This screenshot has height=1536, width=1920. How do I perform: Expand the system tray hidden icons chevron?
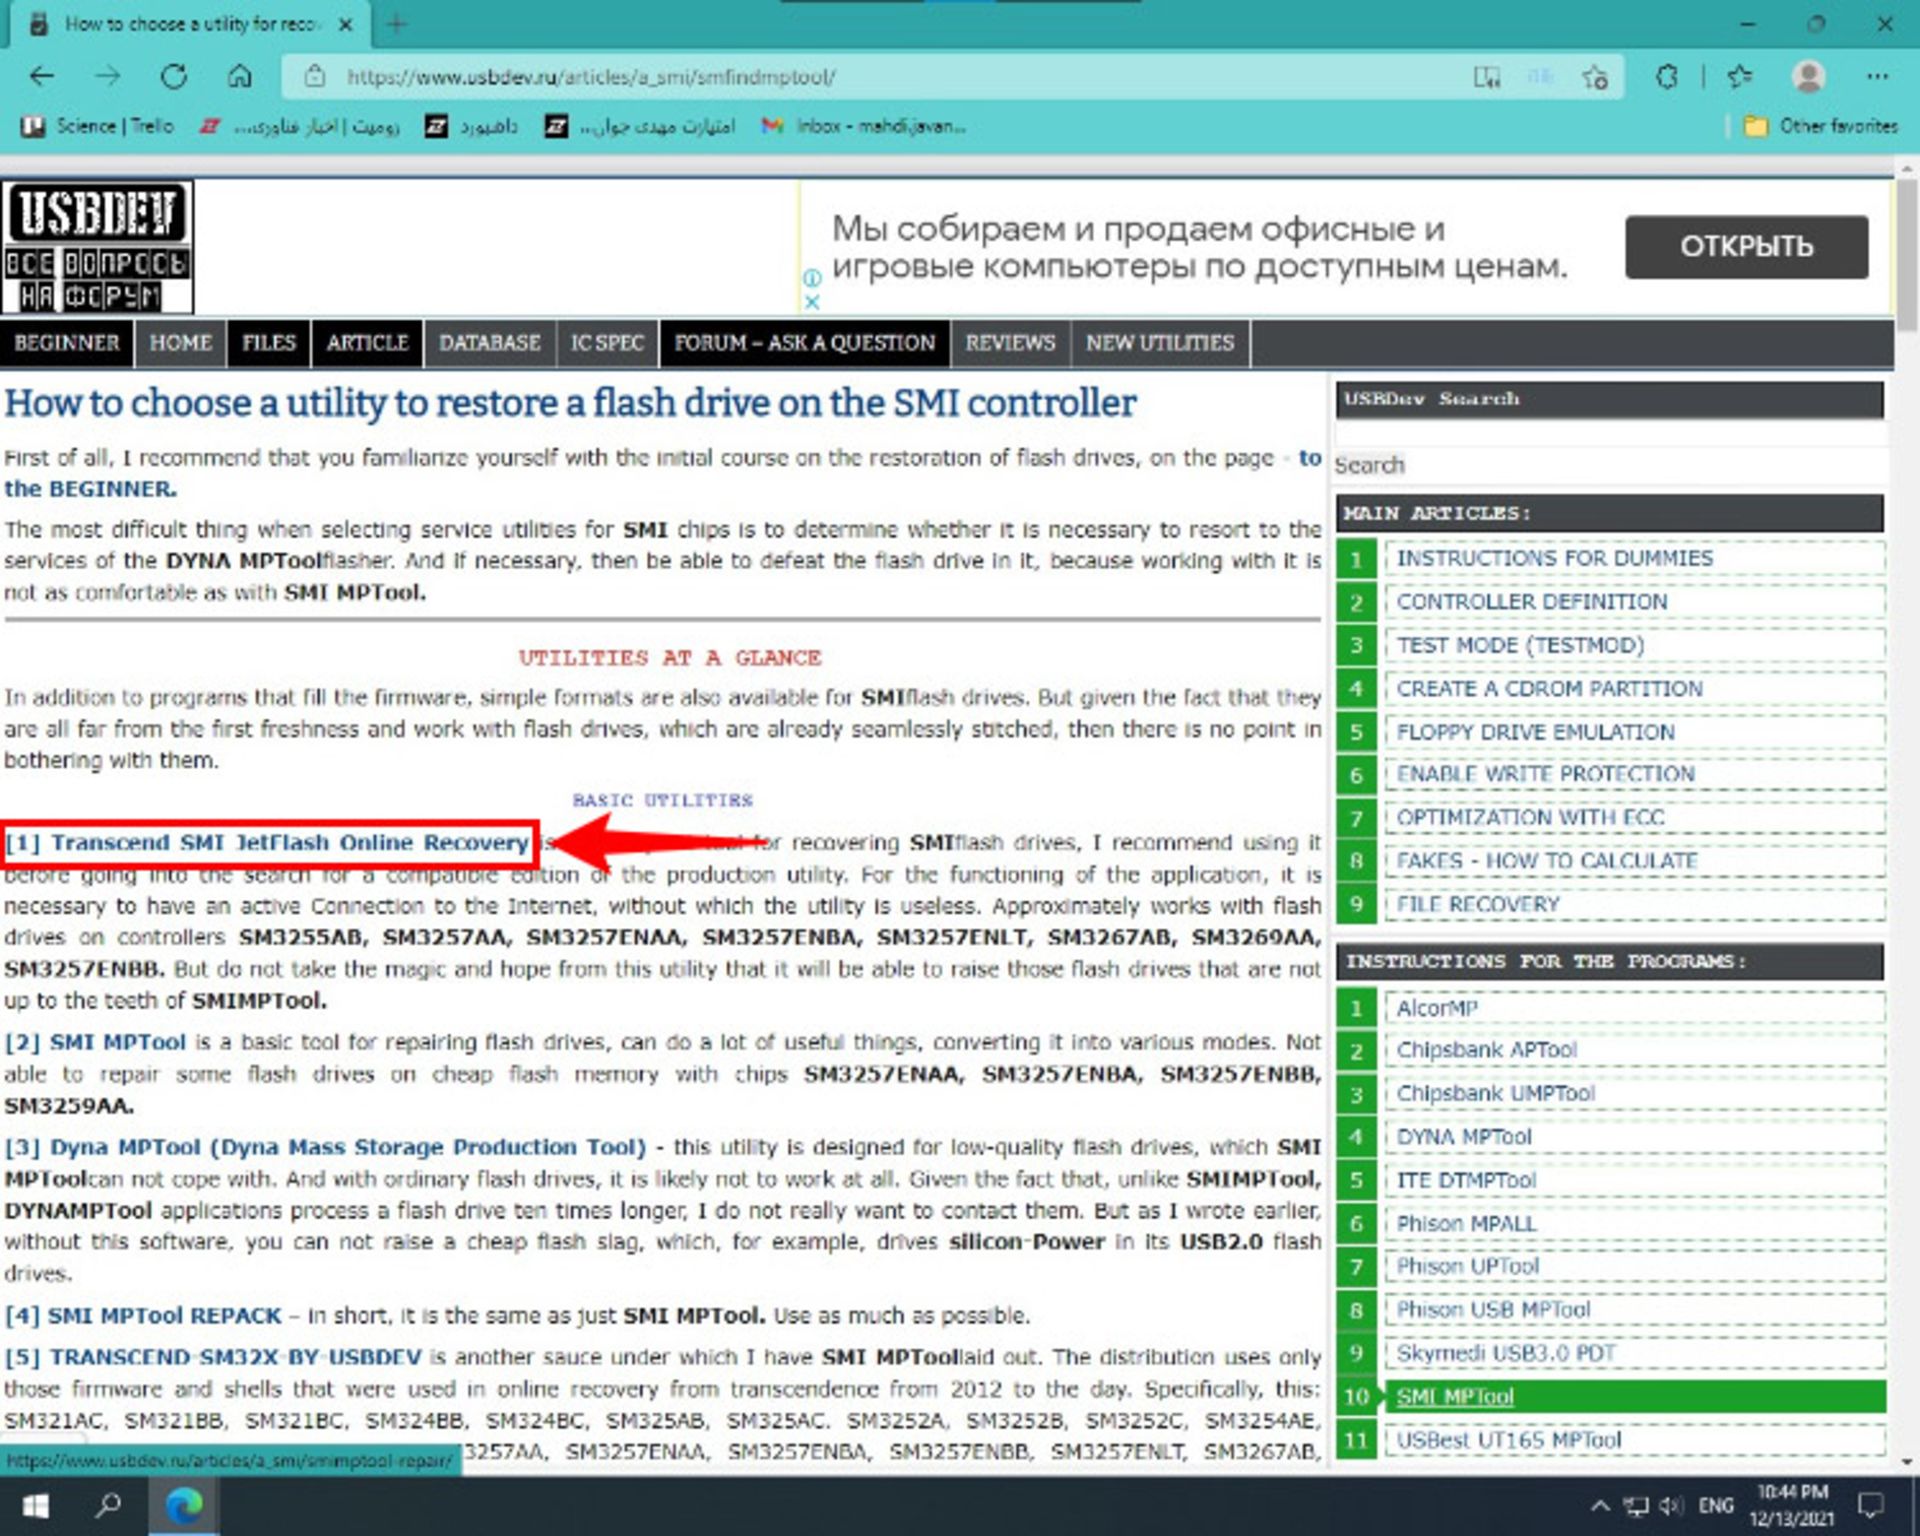pyautogui.click(x=1599, y=1505)
